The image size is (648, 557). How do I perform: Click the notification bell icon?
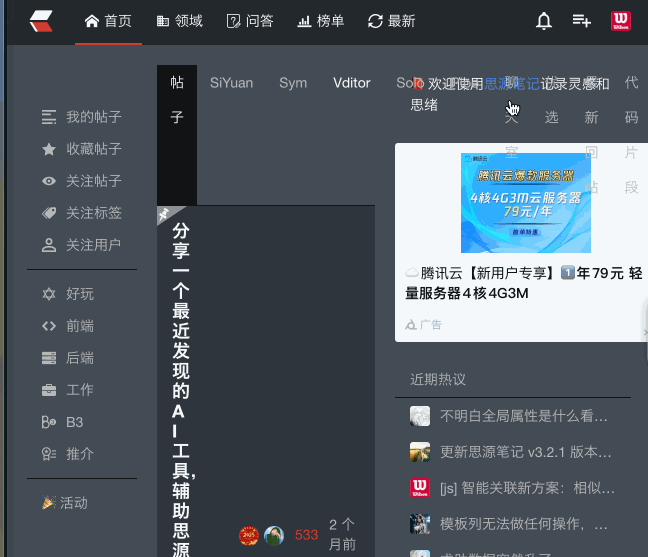click(x=544, y=21)
